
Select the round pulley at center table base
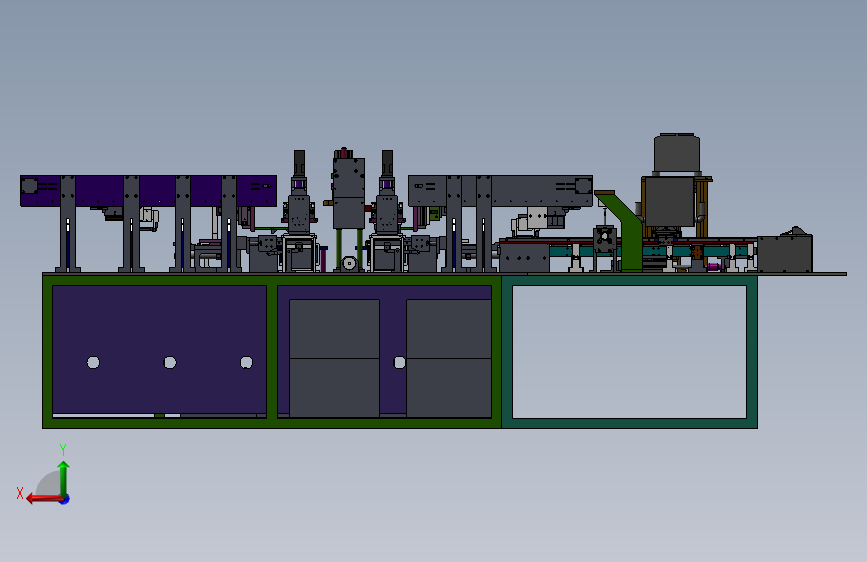click(x=349, y=263)
